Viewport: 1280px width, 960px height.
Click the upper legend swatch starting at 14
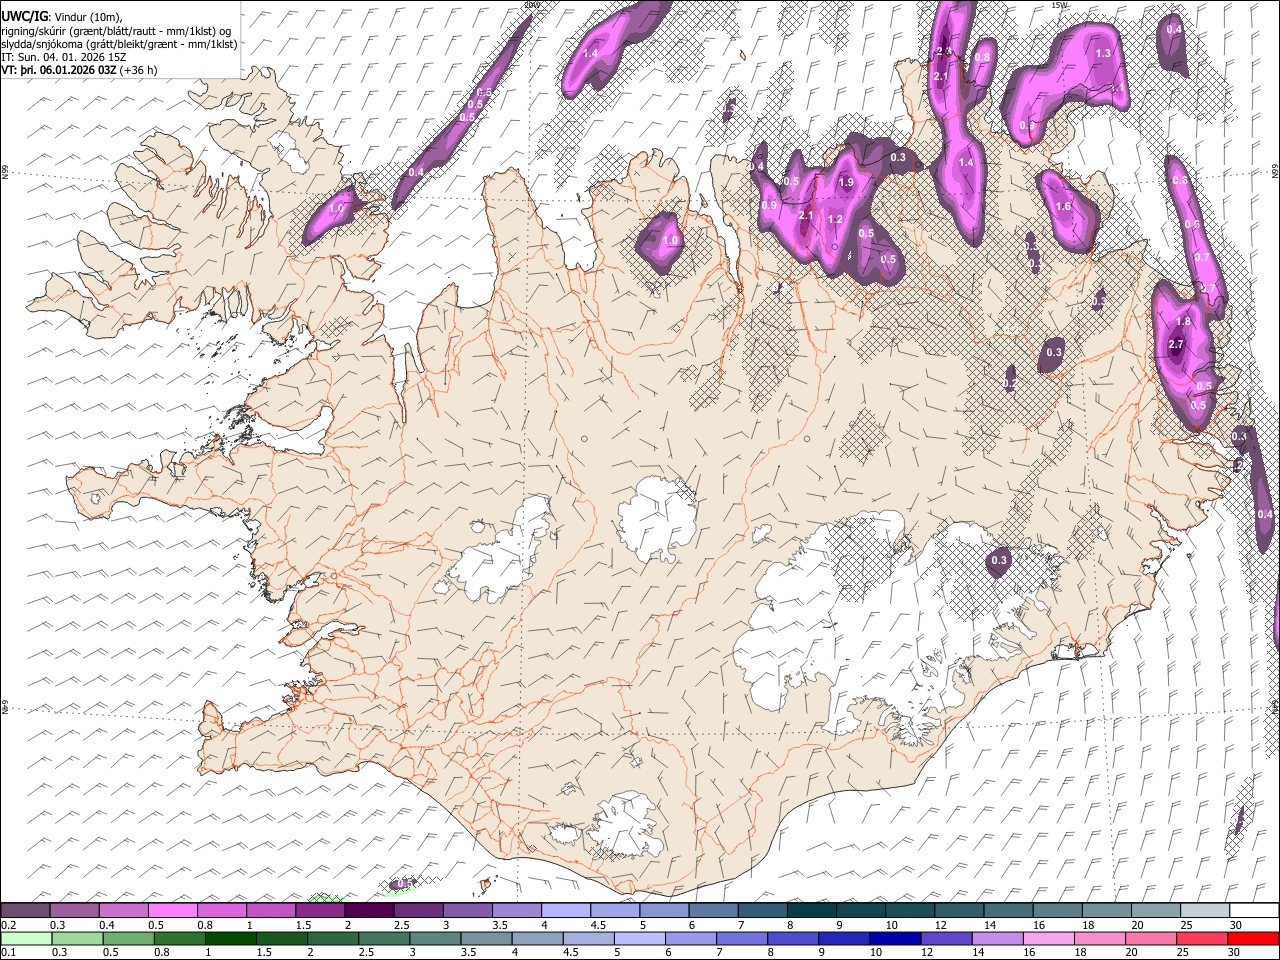tap(1006, 911)
